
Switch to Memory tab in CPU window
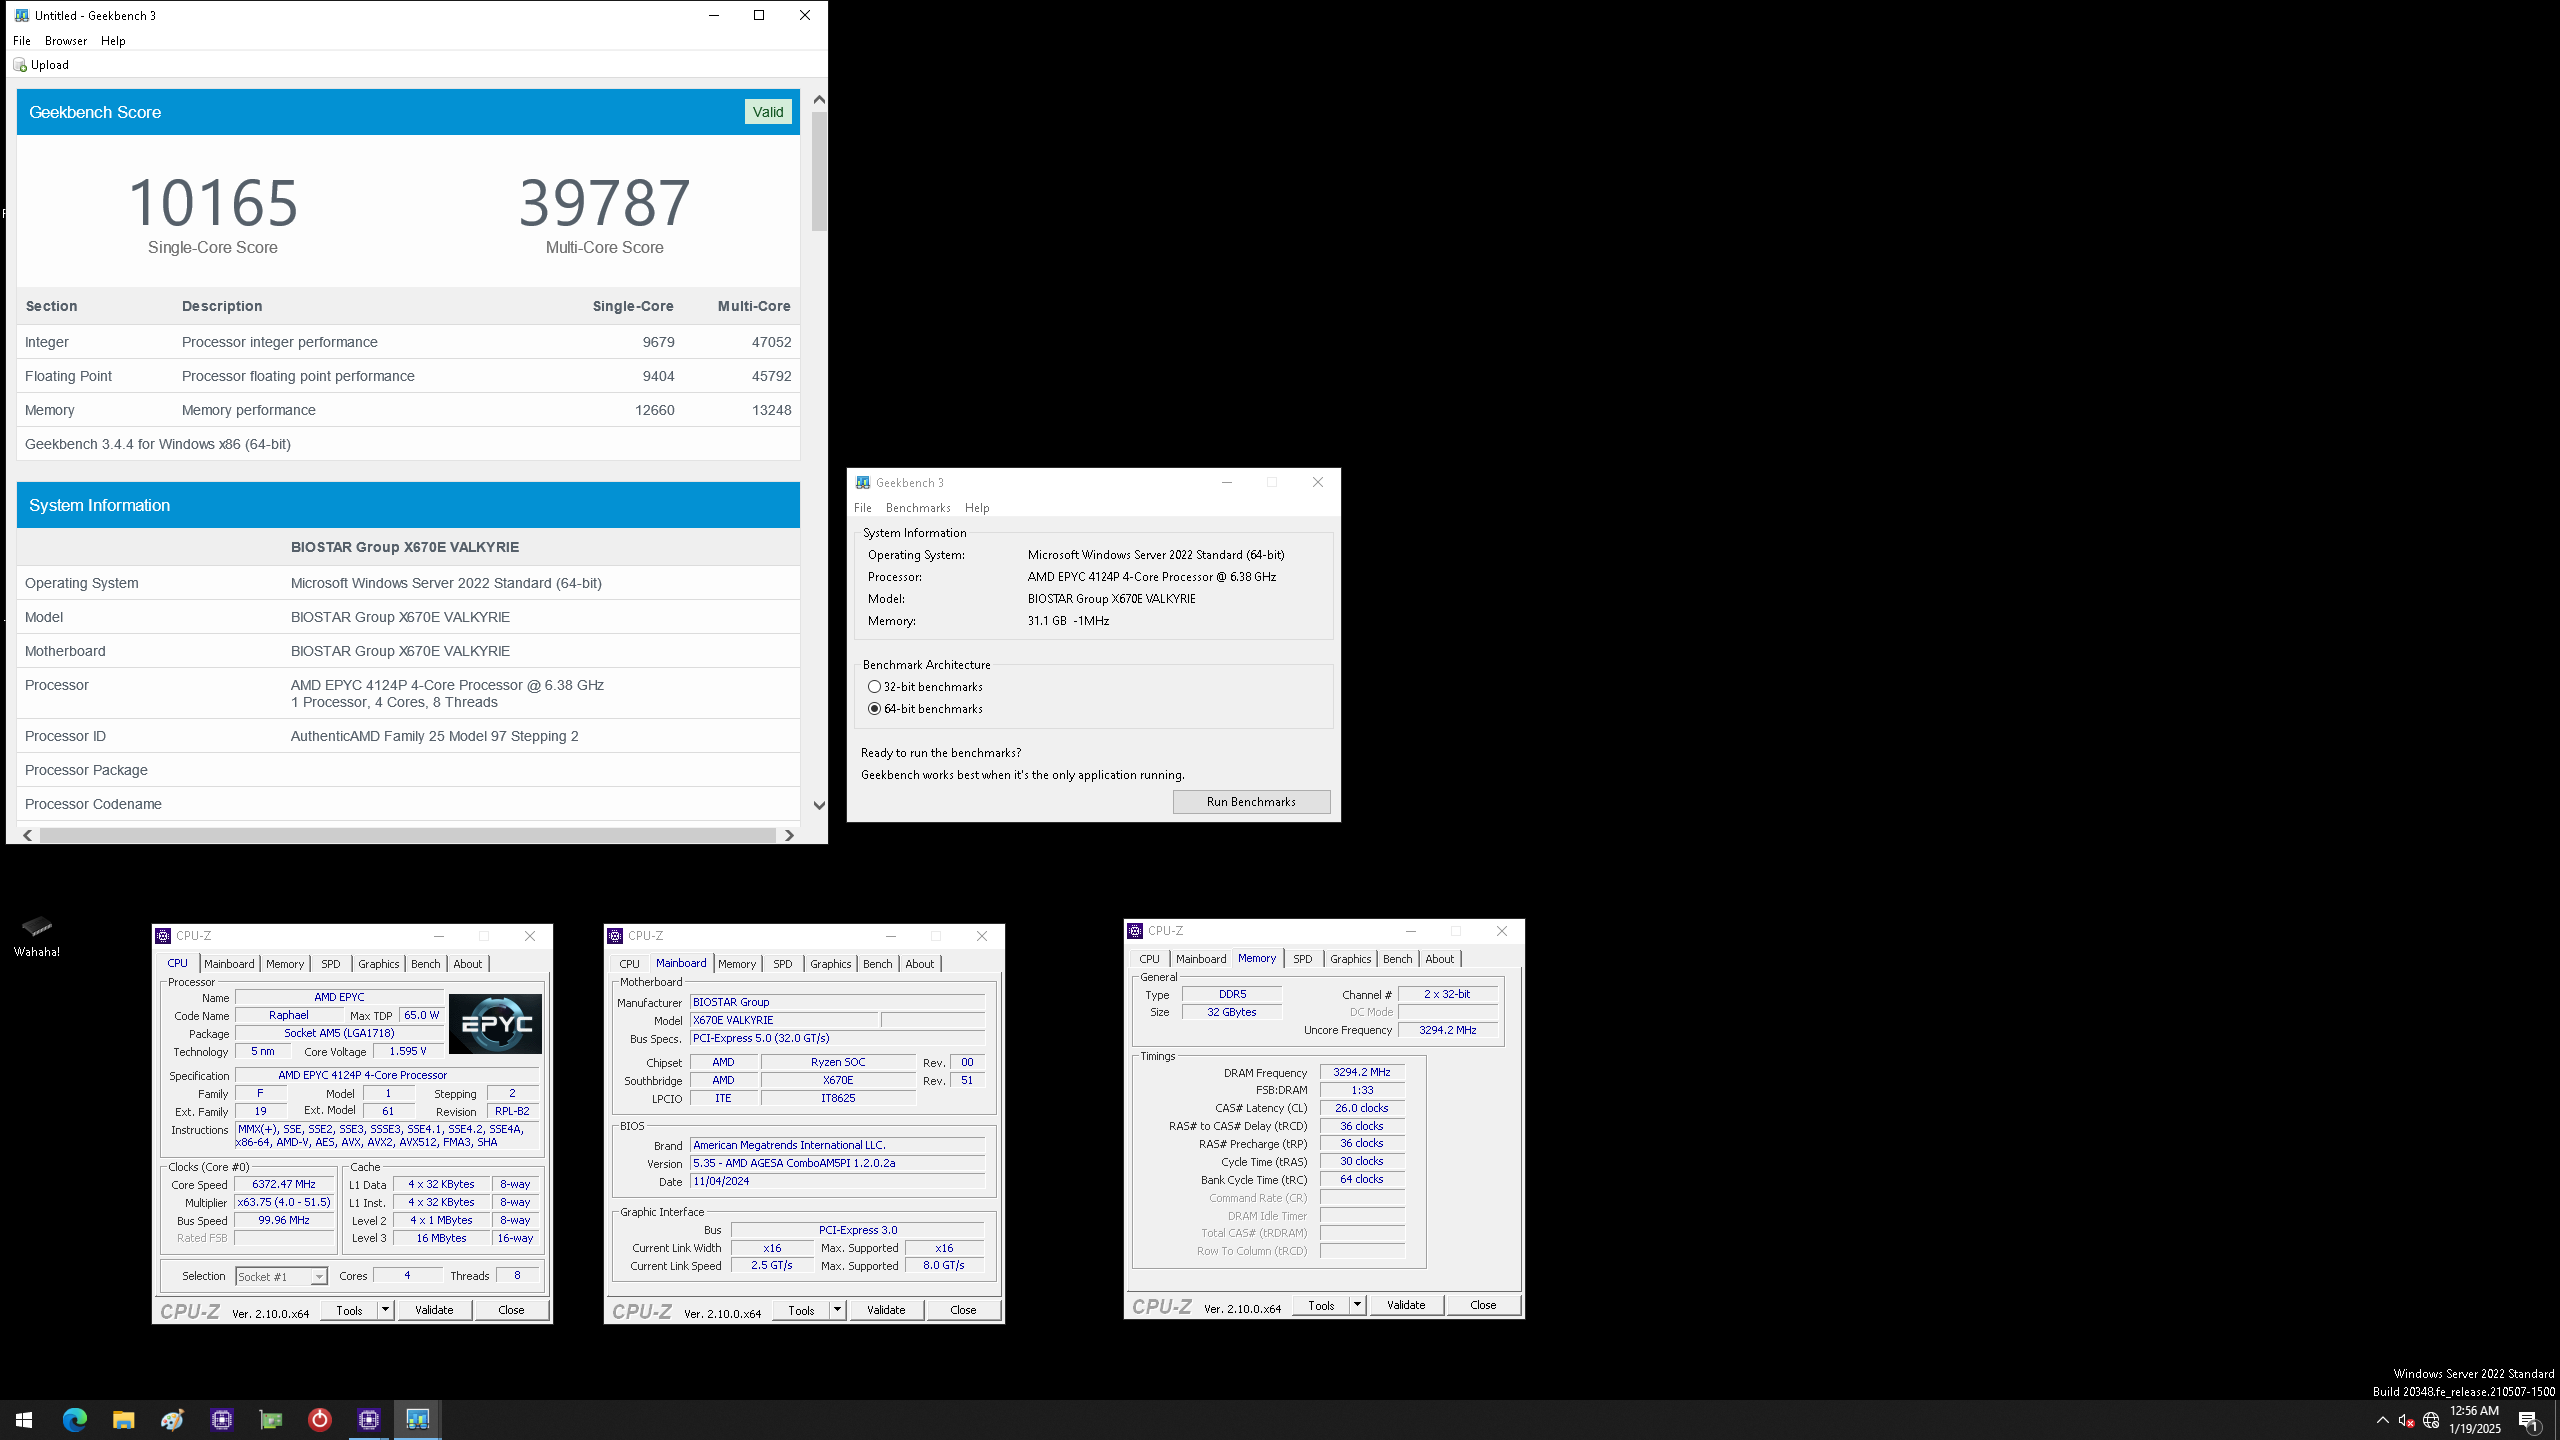point(285,964)
